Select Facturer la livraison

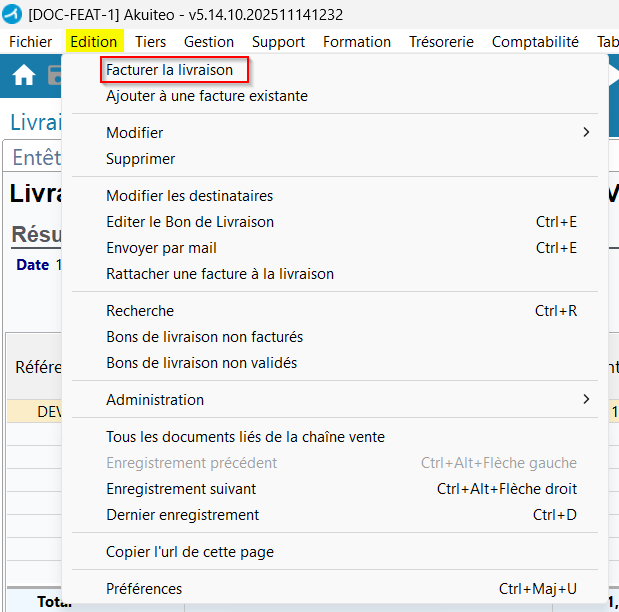[x=170, y=70]
